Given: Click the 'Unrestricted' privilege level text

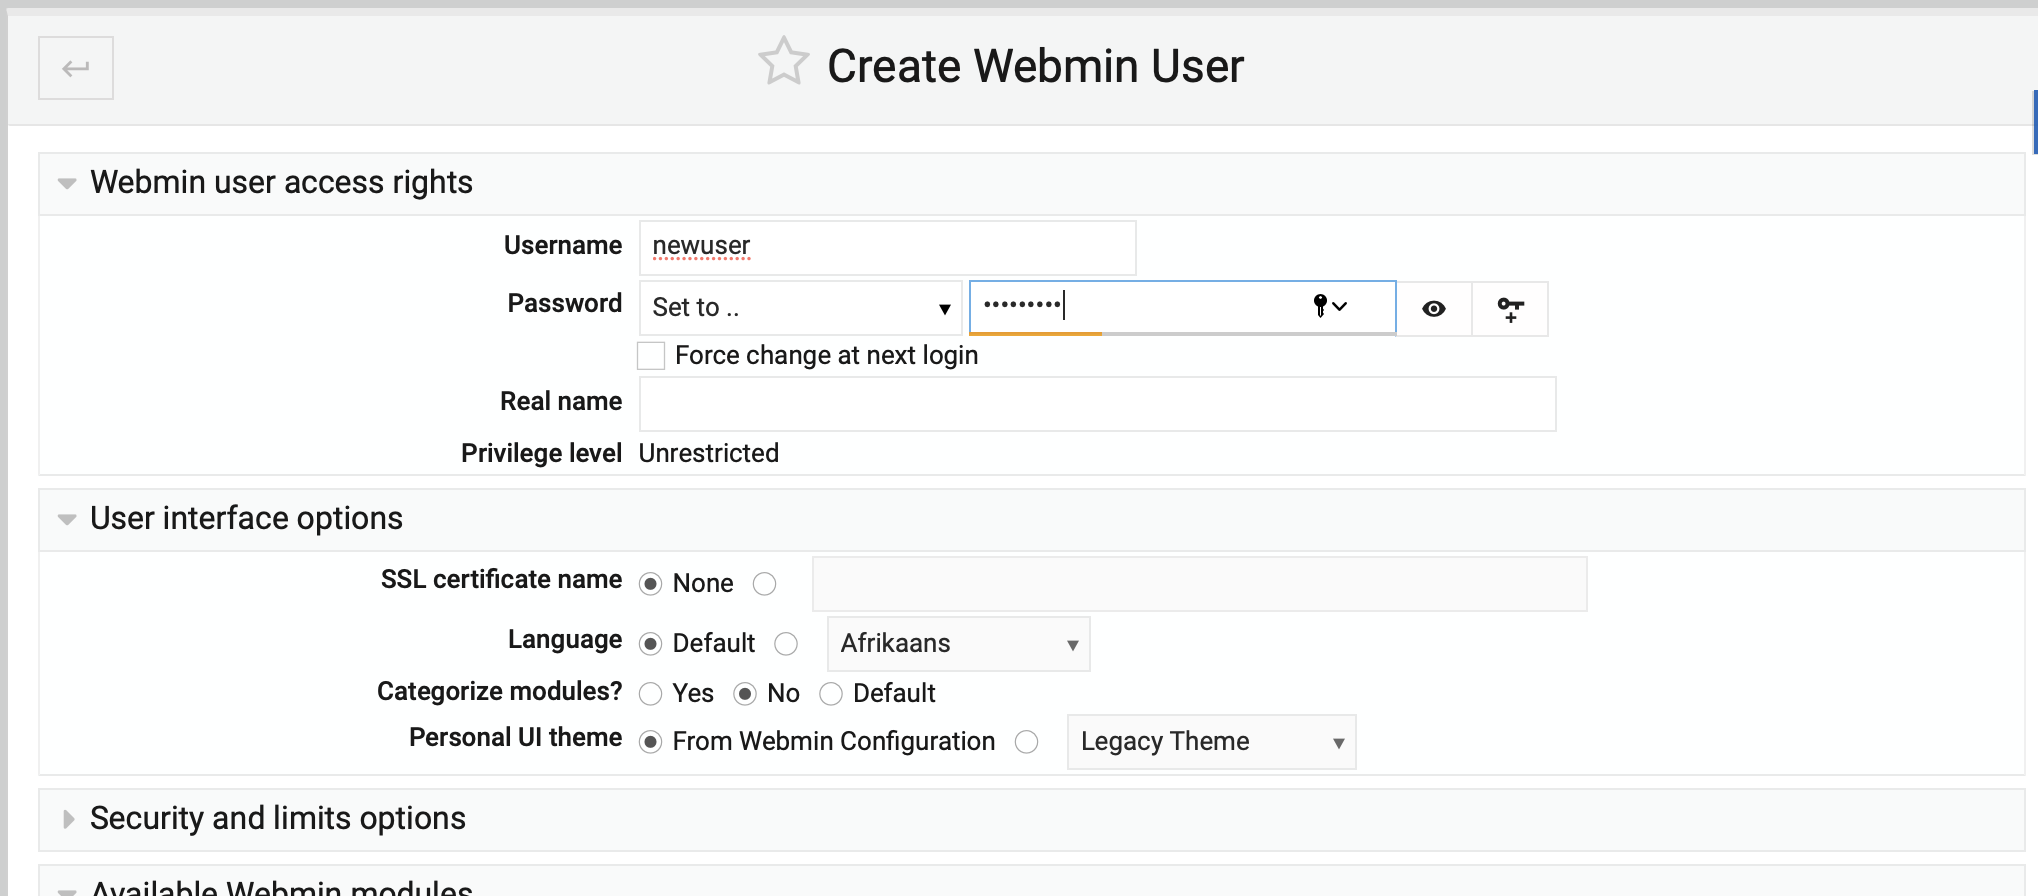Looking at the screenshot, I should pyautogui.click(x=709, y=454).
